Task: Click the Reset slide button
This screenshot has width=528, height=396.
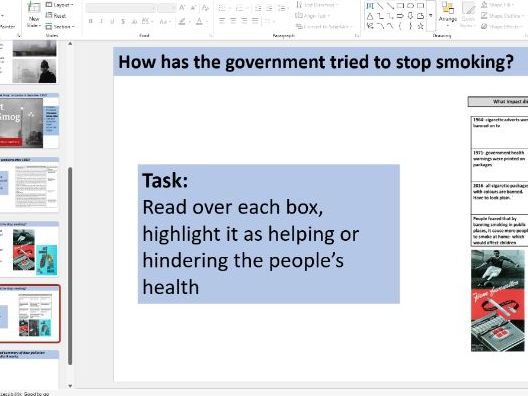Action: [56, 15]
